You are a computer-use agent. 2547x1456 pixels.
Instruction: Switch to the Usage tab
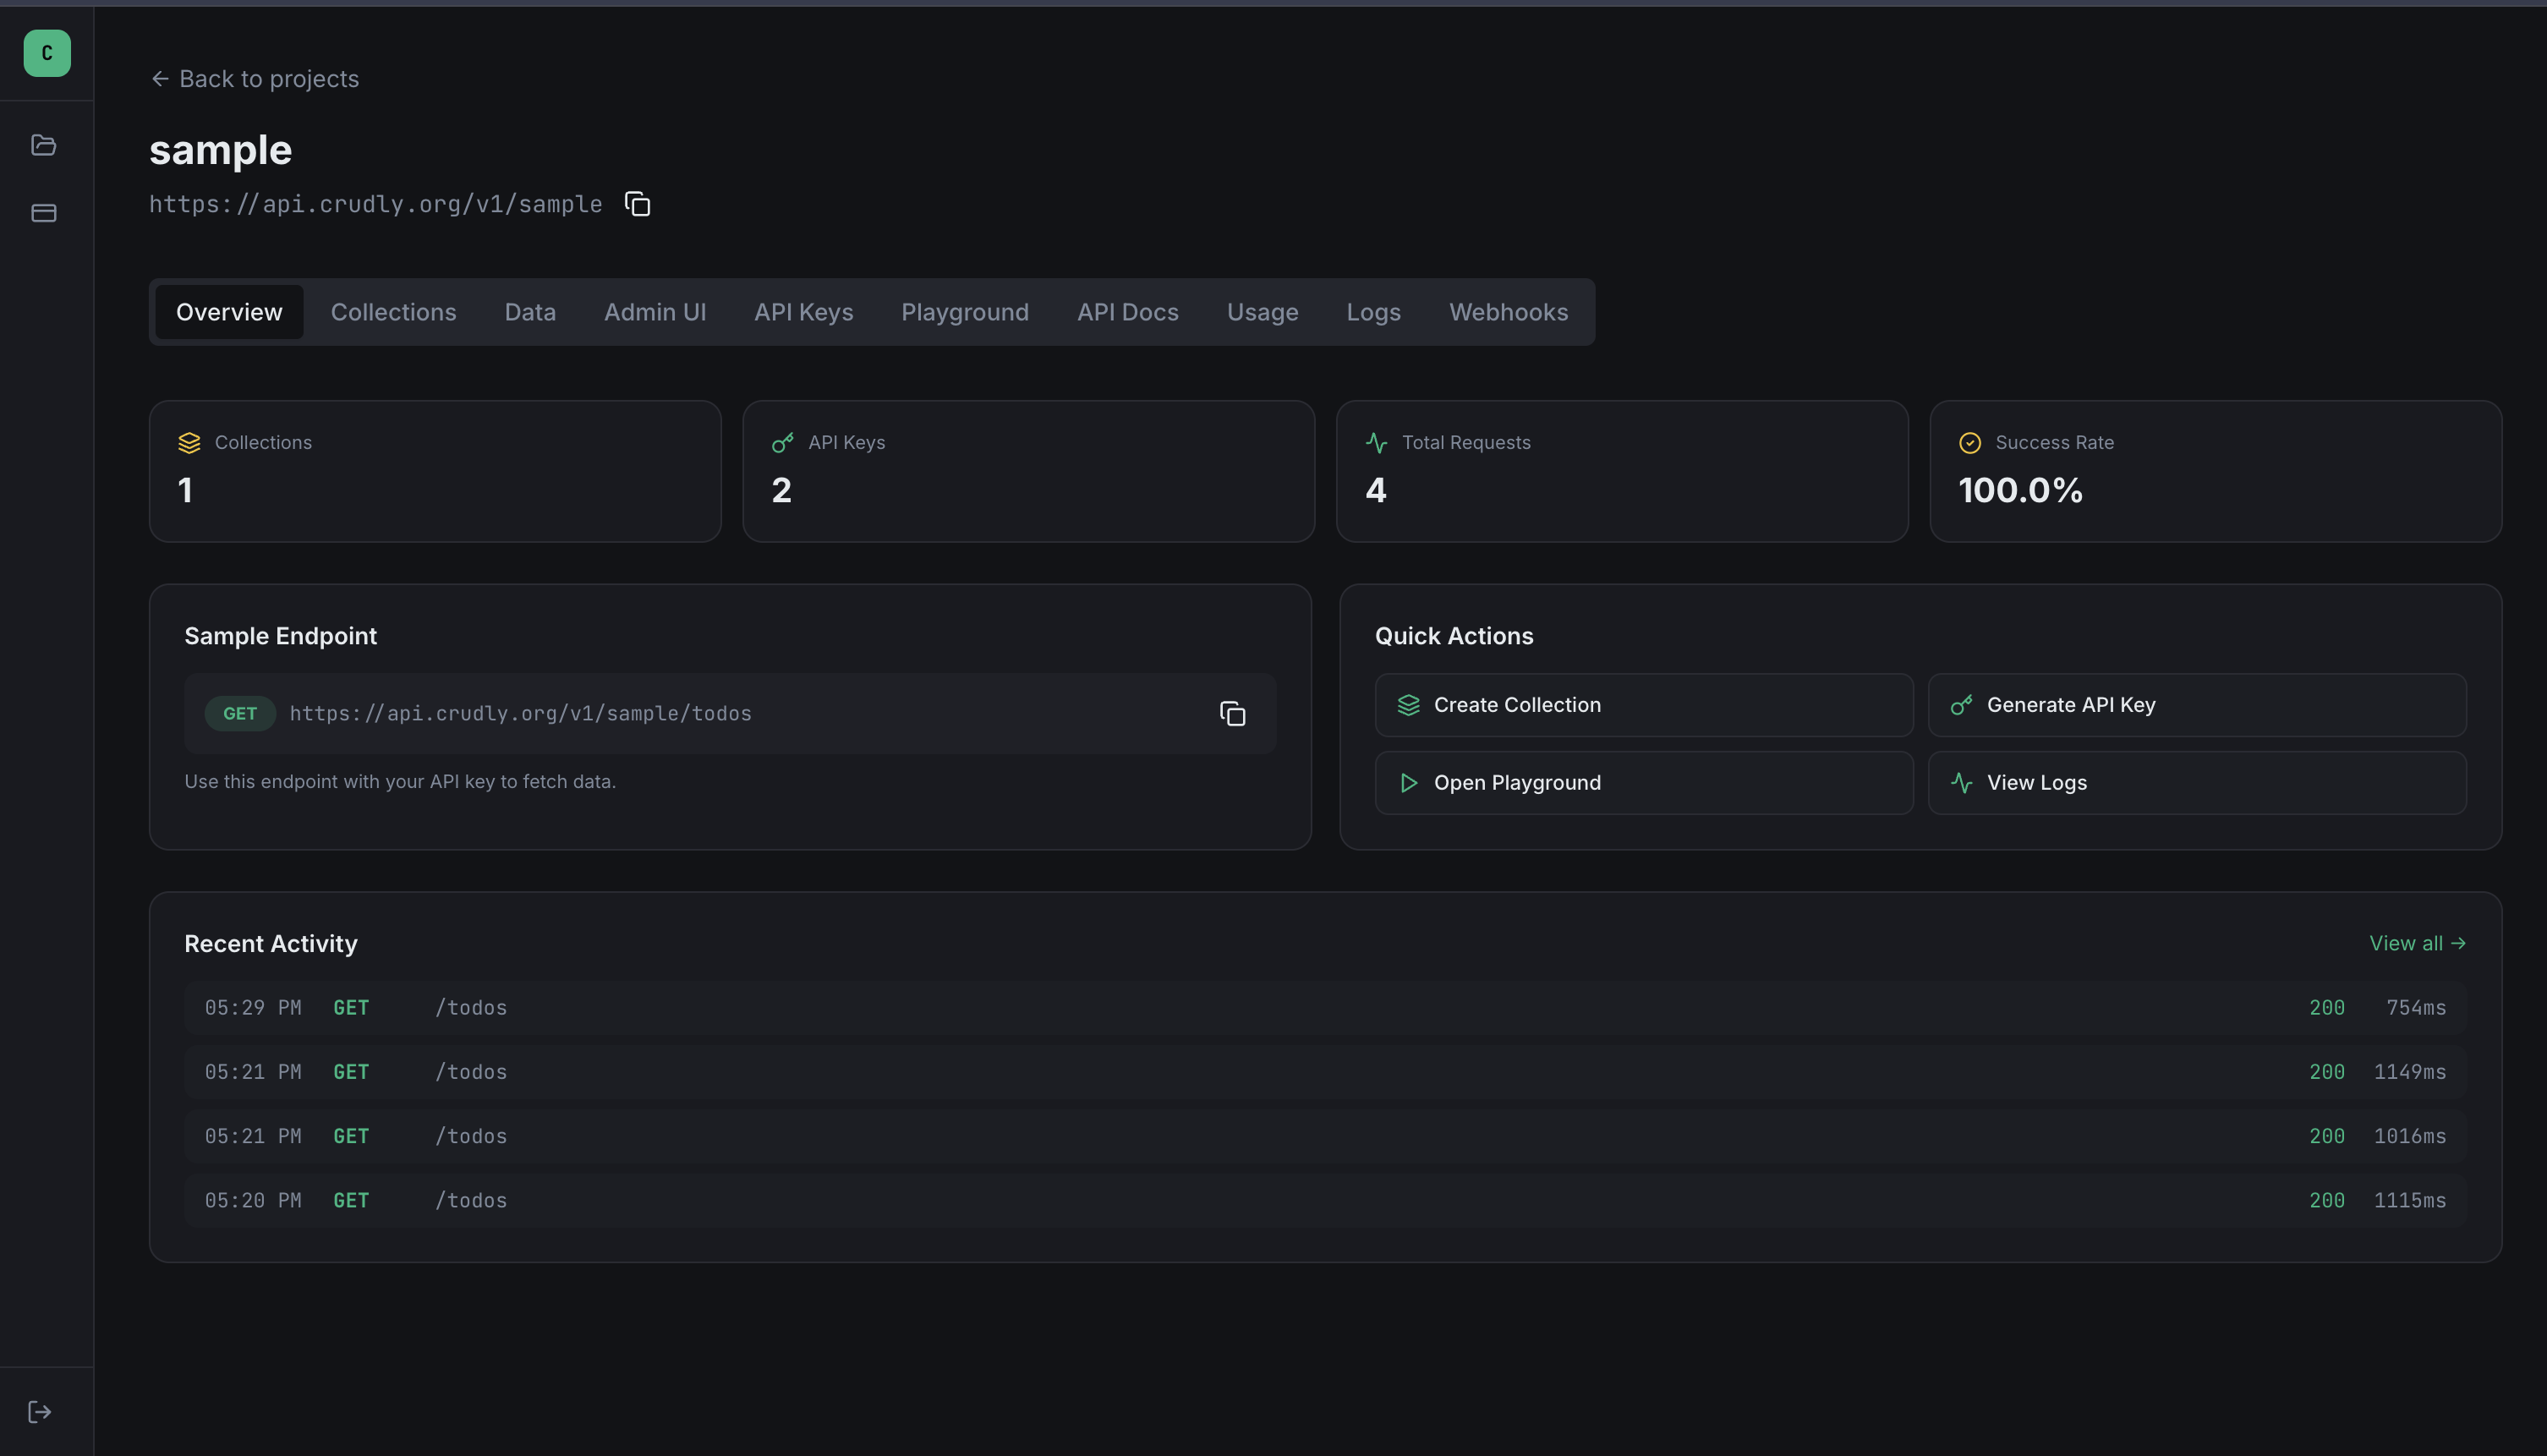(1263, 312)
